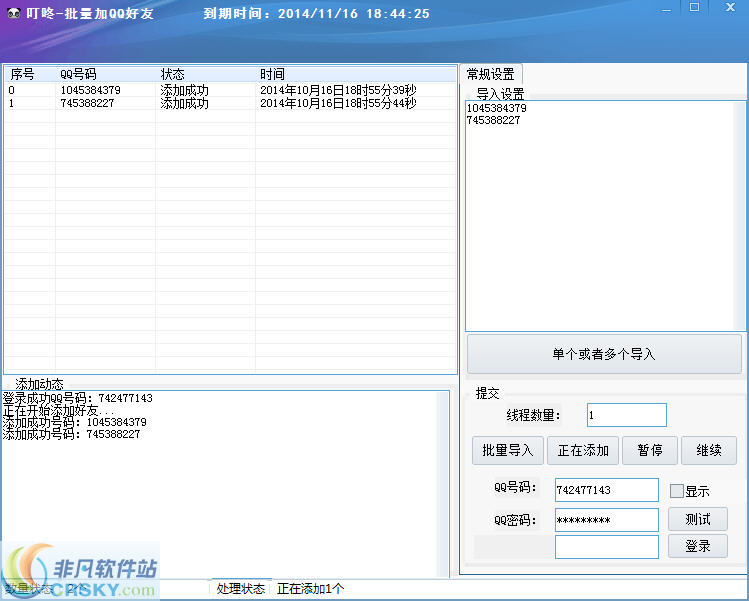This screenshot has width=749, height=601.
Task: Toggle the 显示 password checkbox
Action: tap(676, 491)
